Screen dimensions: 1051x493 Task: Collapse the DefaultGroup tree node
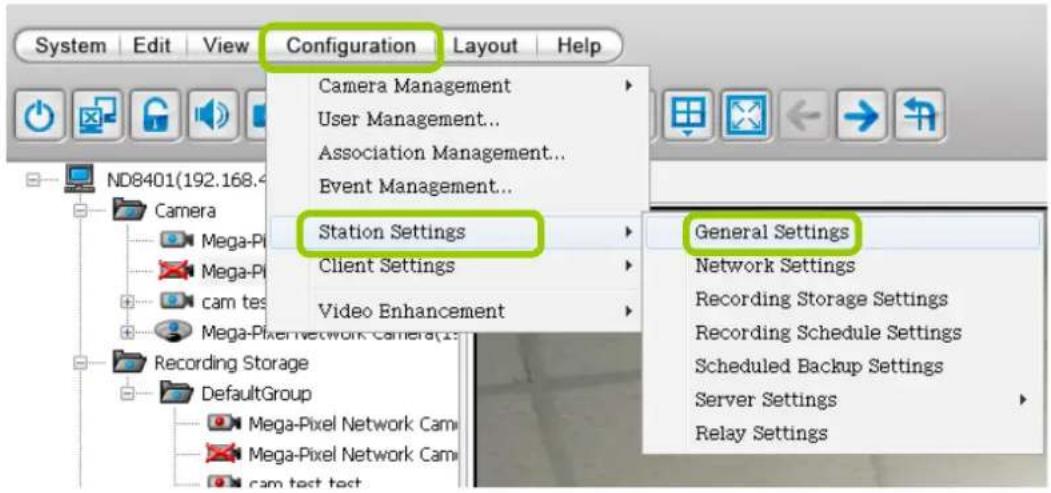click(x=127, y=393)
